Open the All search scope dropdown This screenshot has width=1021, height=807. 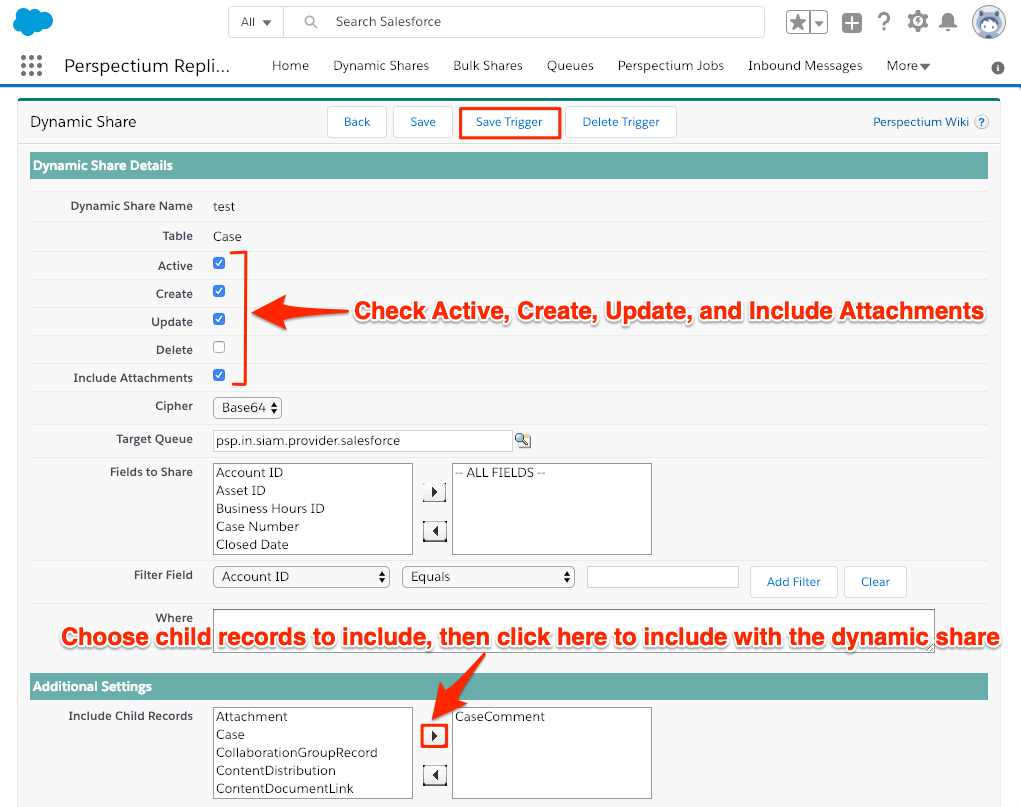click(x=256, y=22)
